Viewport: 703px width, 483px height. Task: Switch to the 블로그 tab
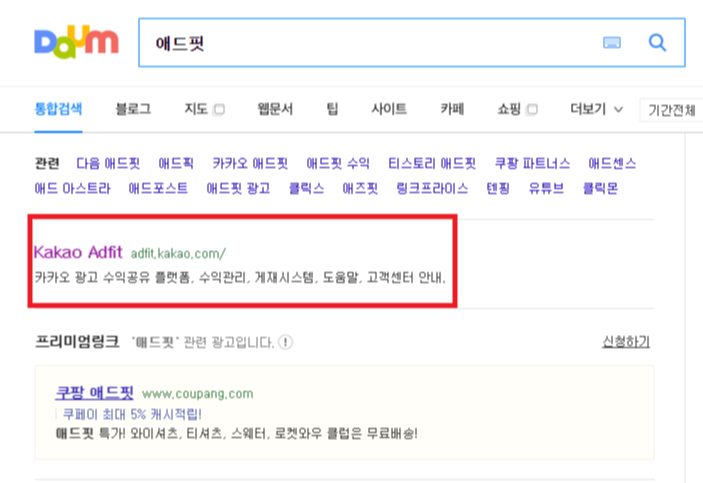click(x=133, y=109)
